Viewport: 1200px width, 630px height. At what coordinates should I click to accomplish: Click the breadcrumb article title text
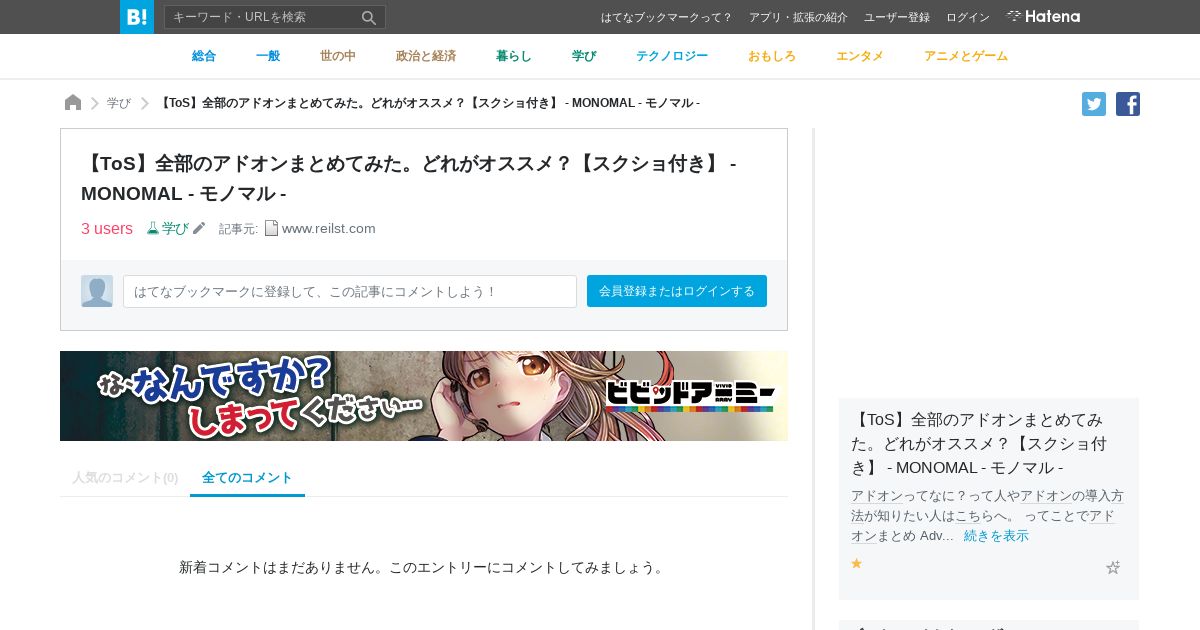click(x=429, y=103)
